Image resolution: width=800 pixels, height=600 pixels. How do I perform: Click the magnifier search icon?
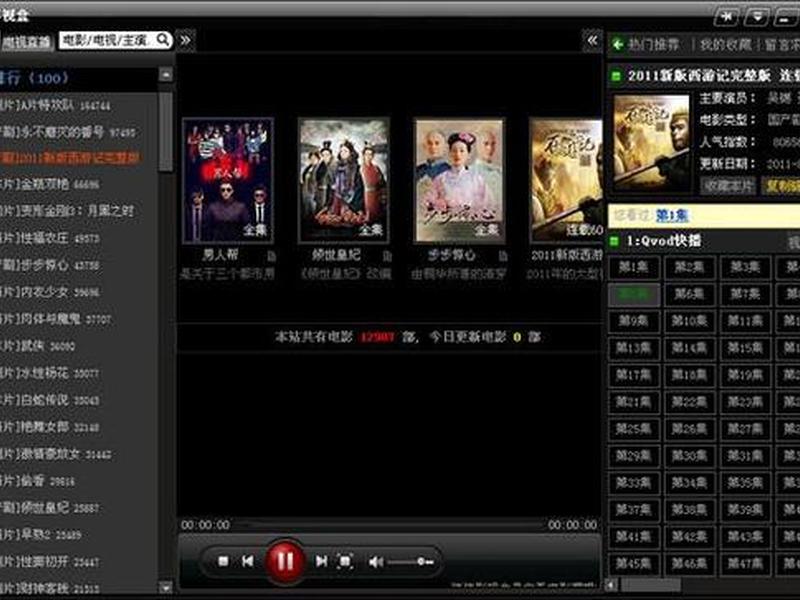pyautogui.click(x=162, y=39)
